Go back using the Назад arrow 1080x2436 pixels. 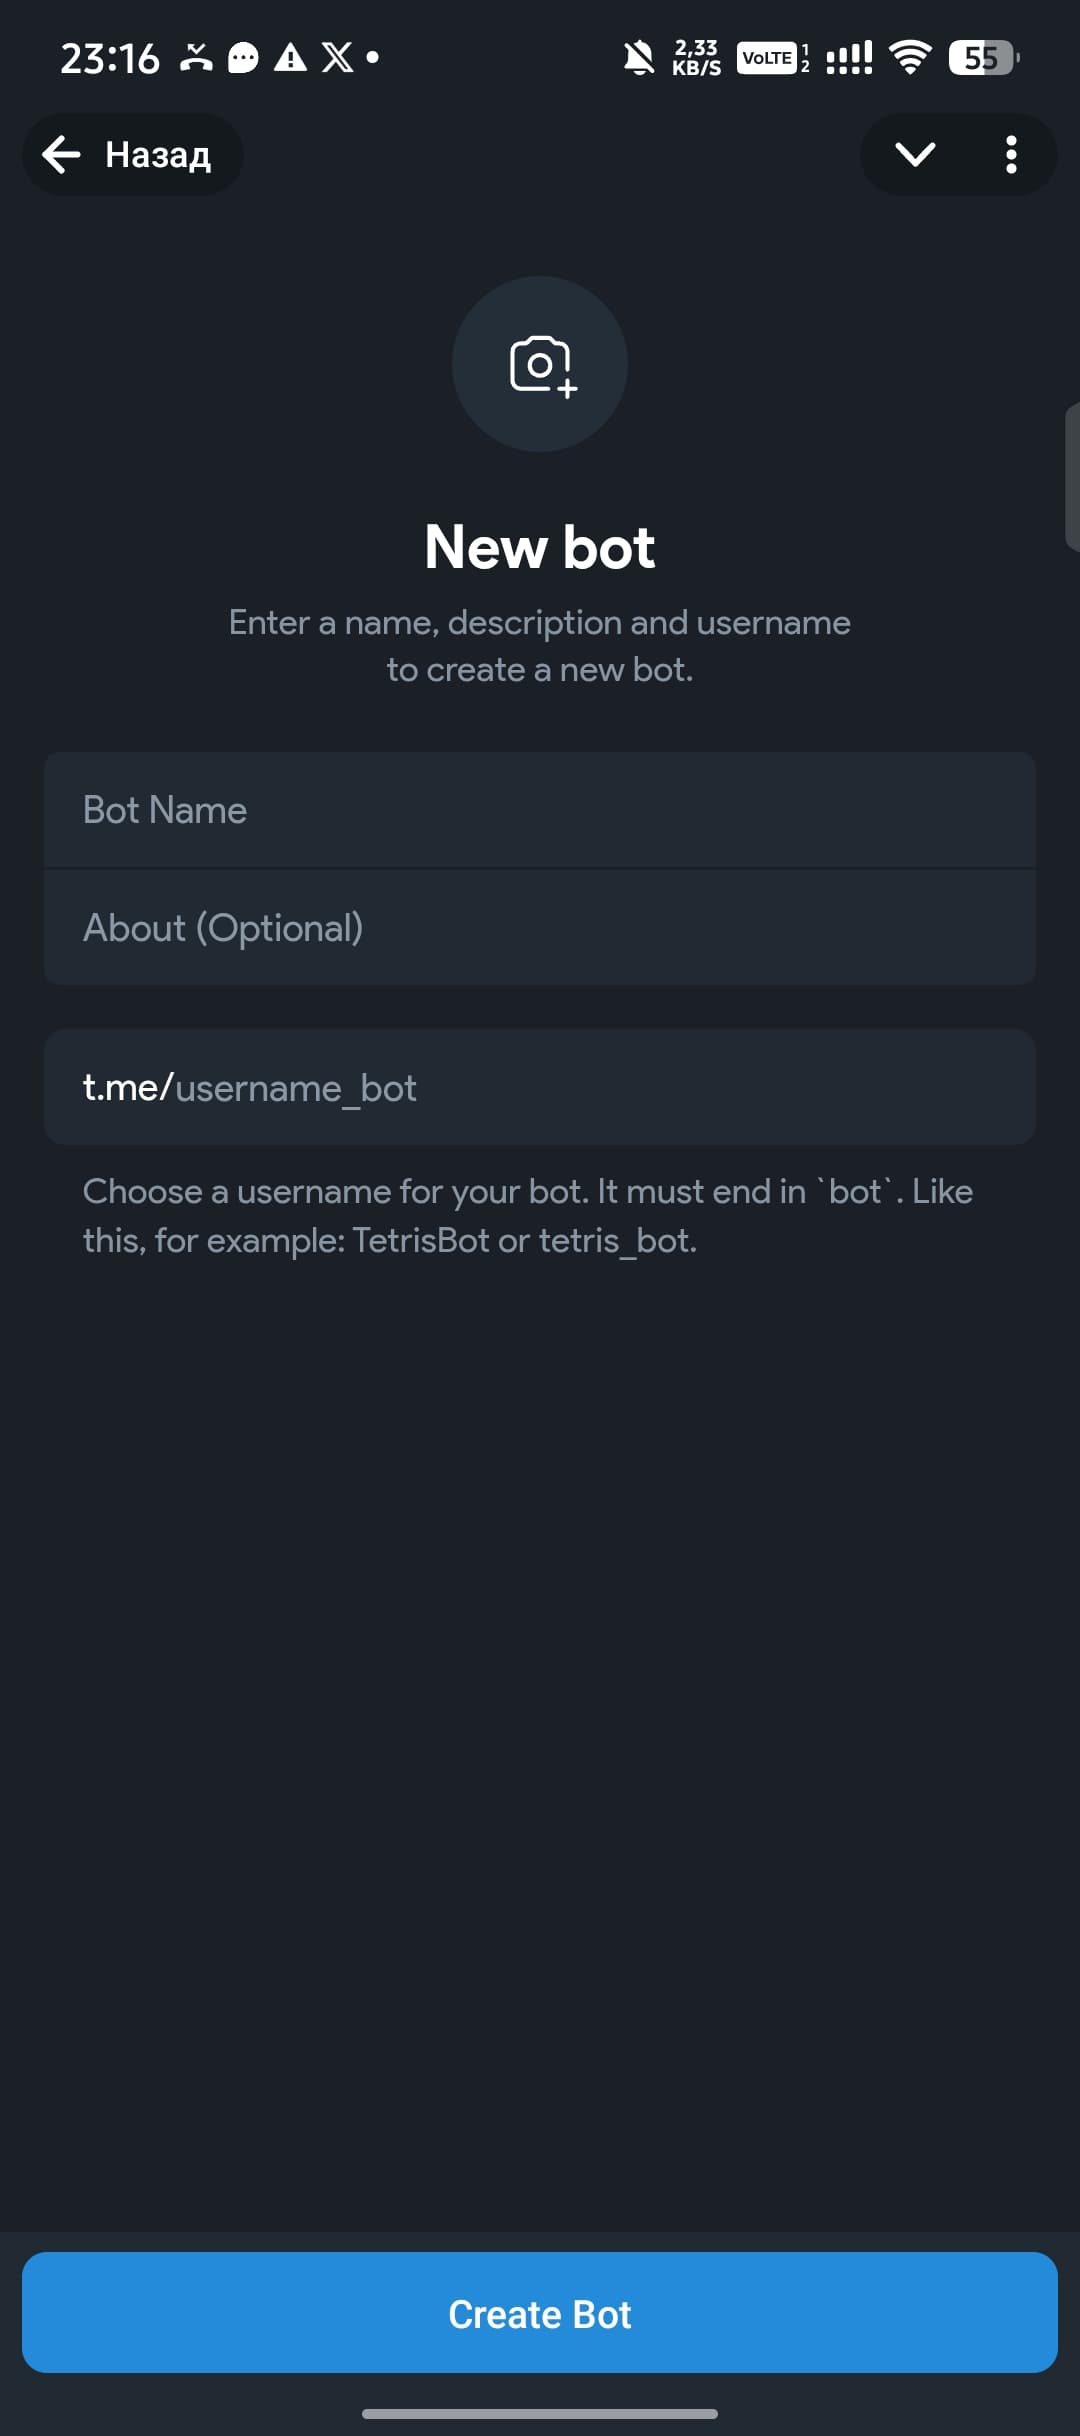point(62,154)
